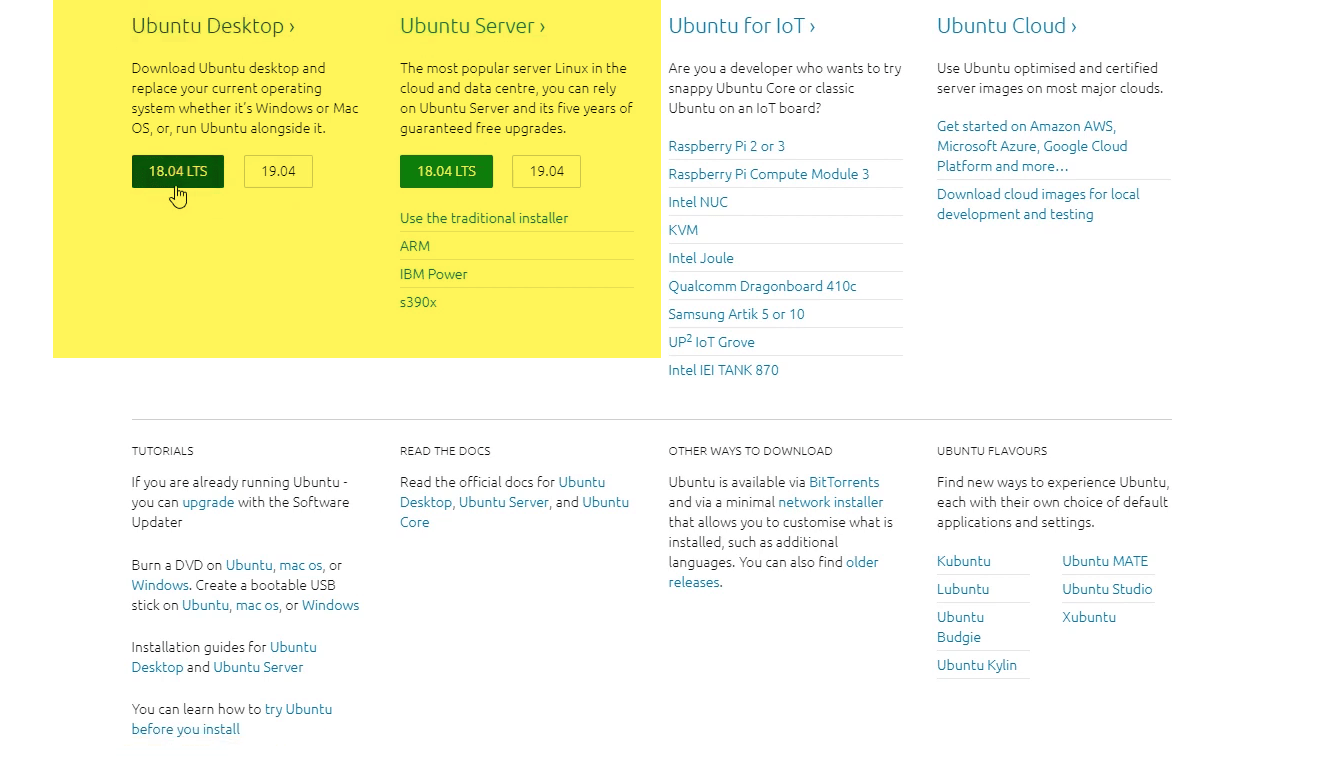The height and width of the screenshot is (758, 1322).
Task: Open the Intel NUC link
Action: 698,202
